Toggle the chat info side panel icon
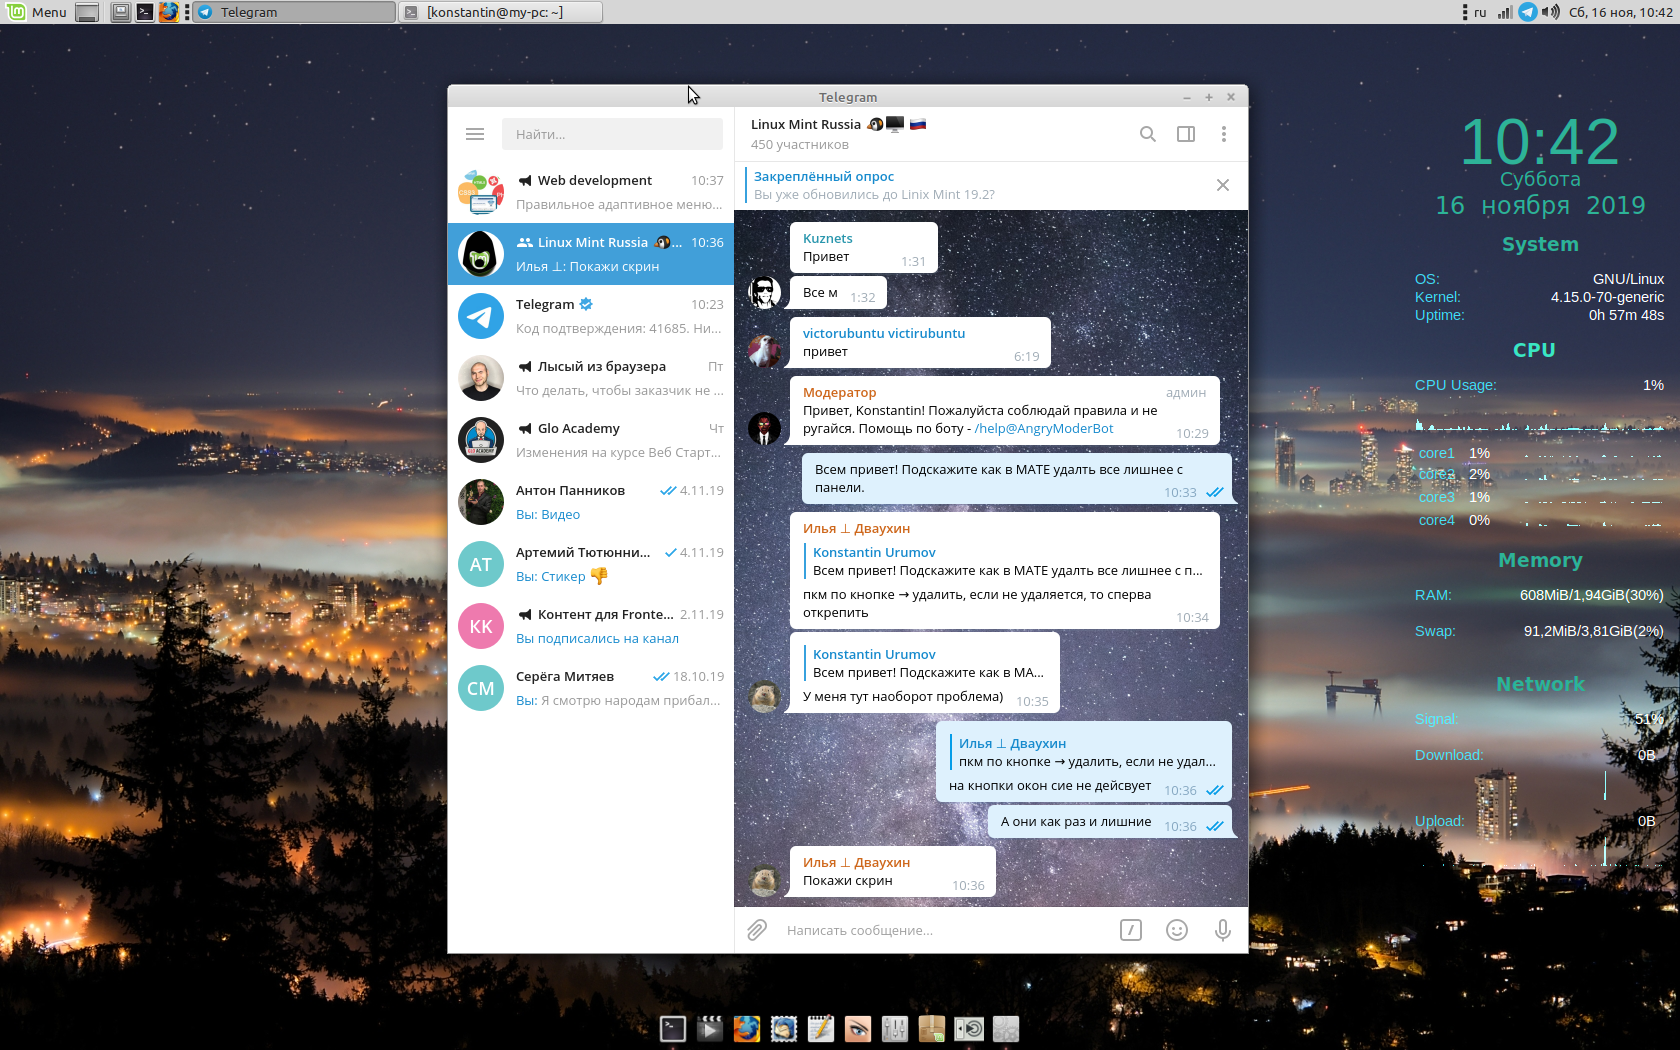The image size is (1680, 1050). (1186, 134)
